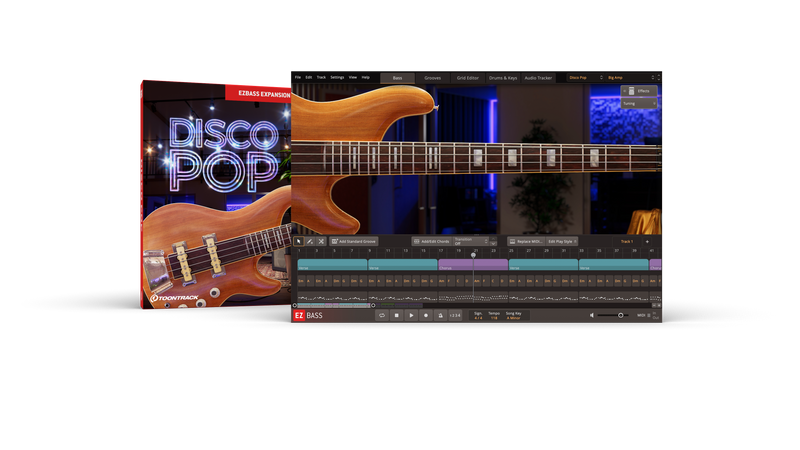800x450 pixels.
Task: Click the Disco Pop expansion box art
Action: (216, 194)
